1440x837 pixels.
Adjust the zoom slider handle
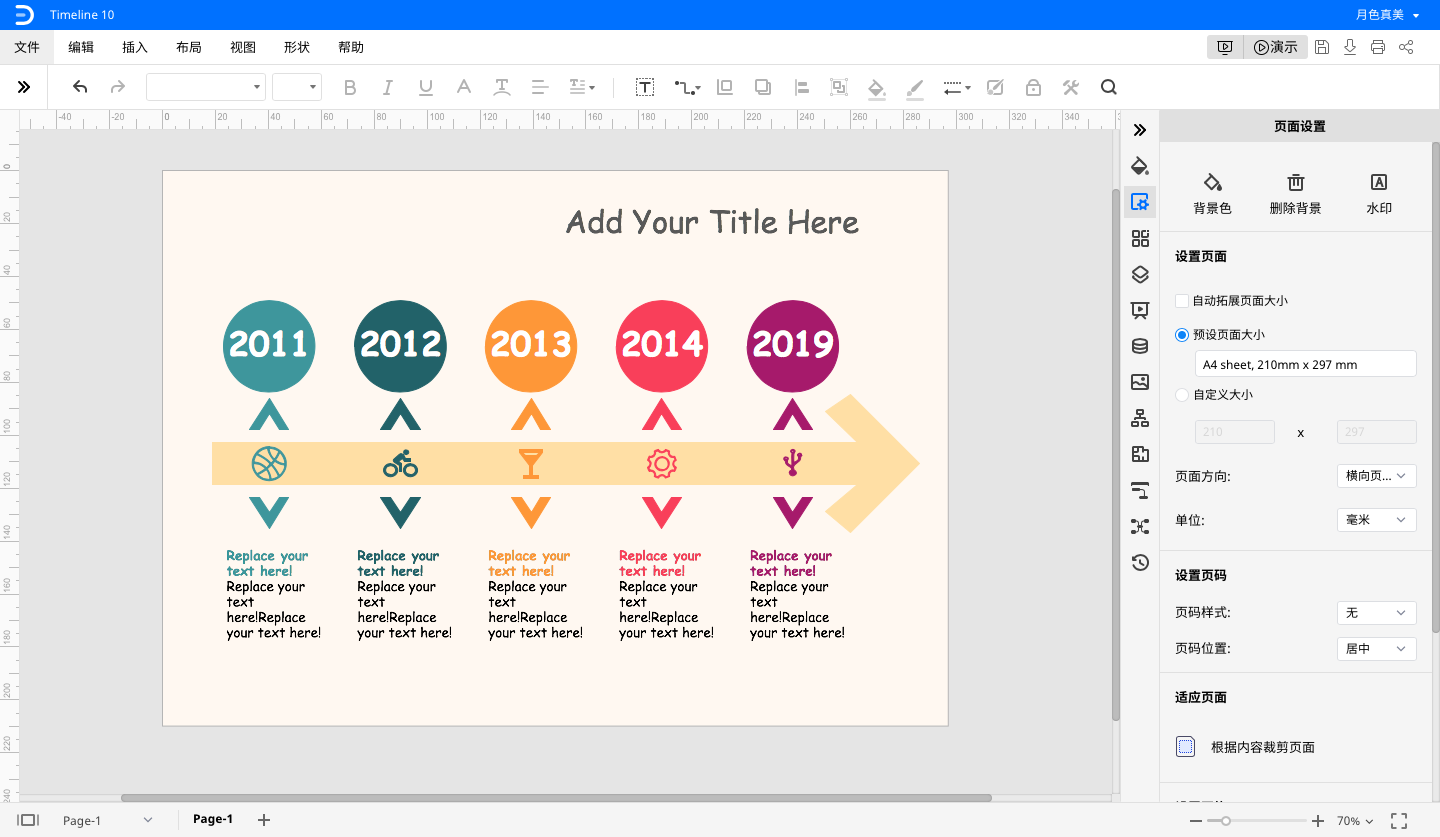click(x=1226, y=821)
